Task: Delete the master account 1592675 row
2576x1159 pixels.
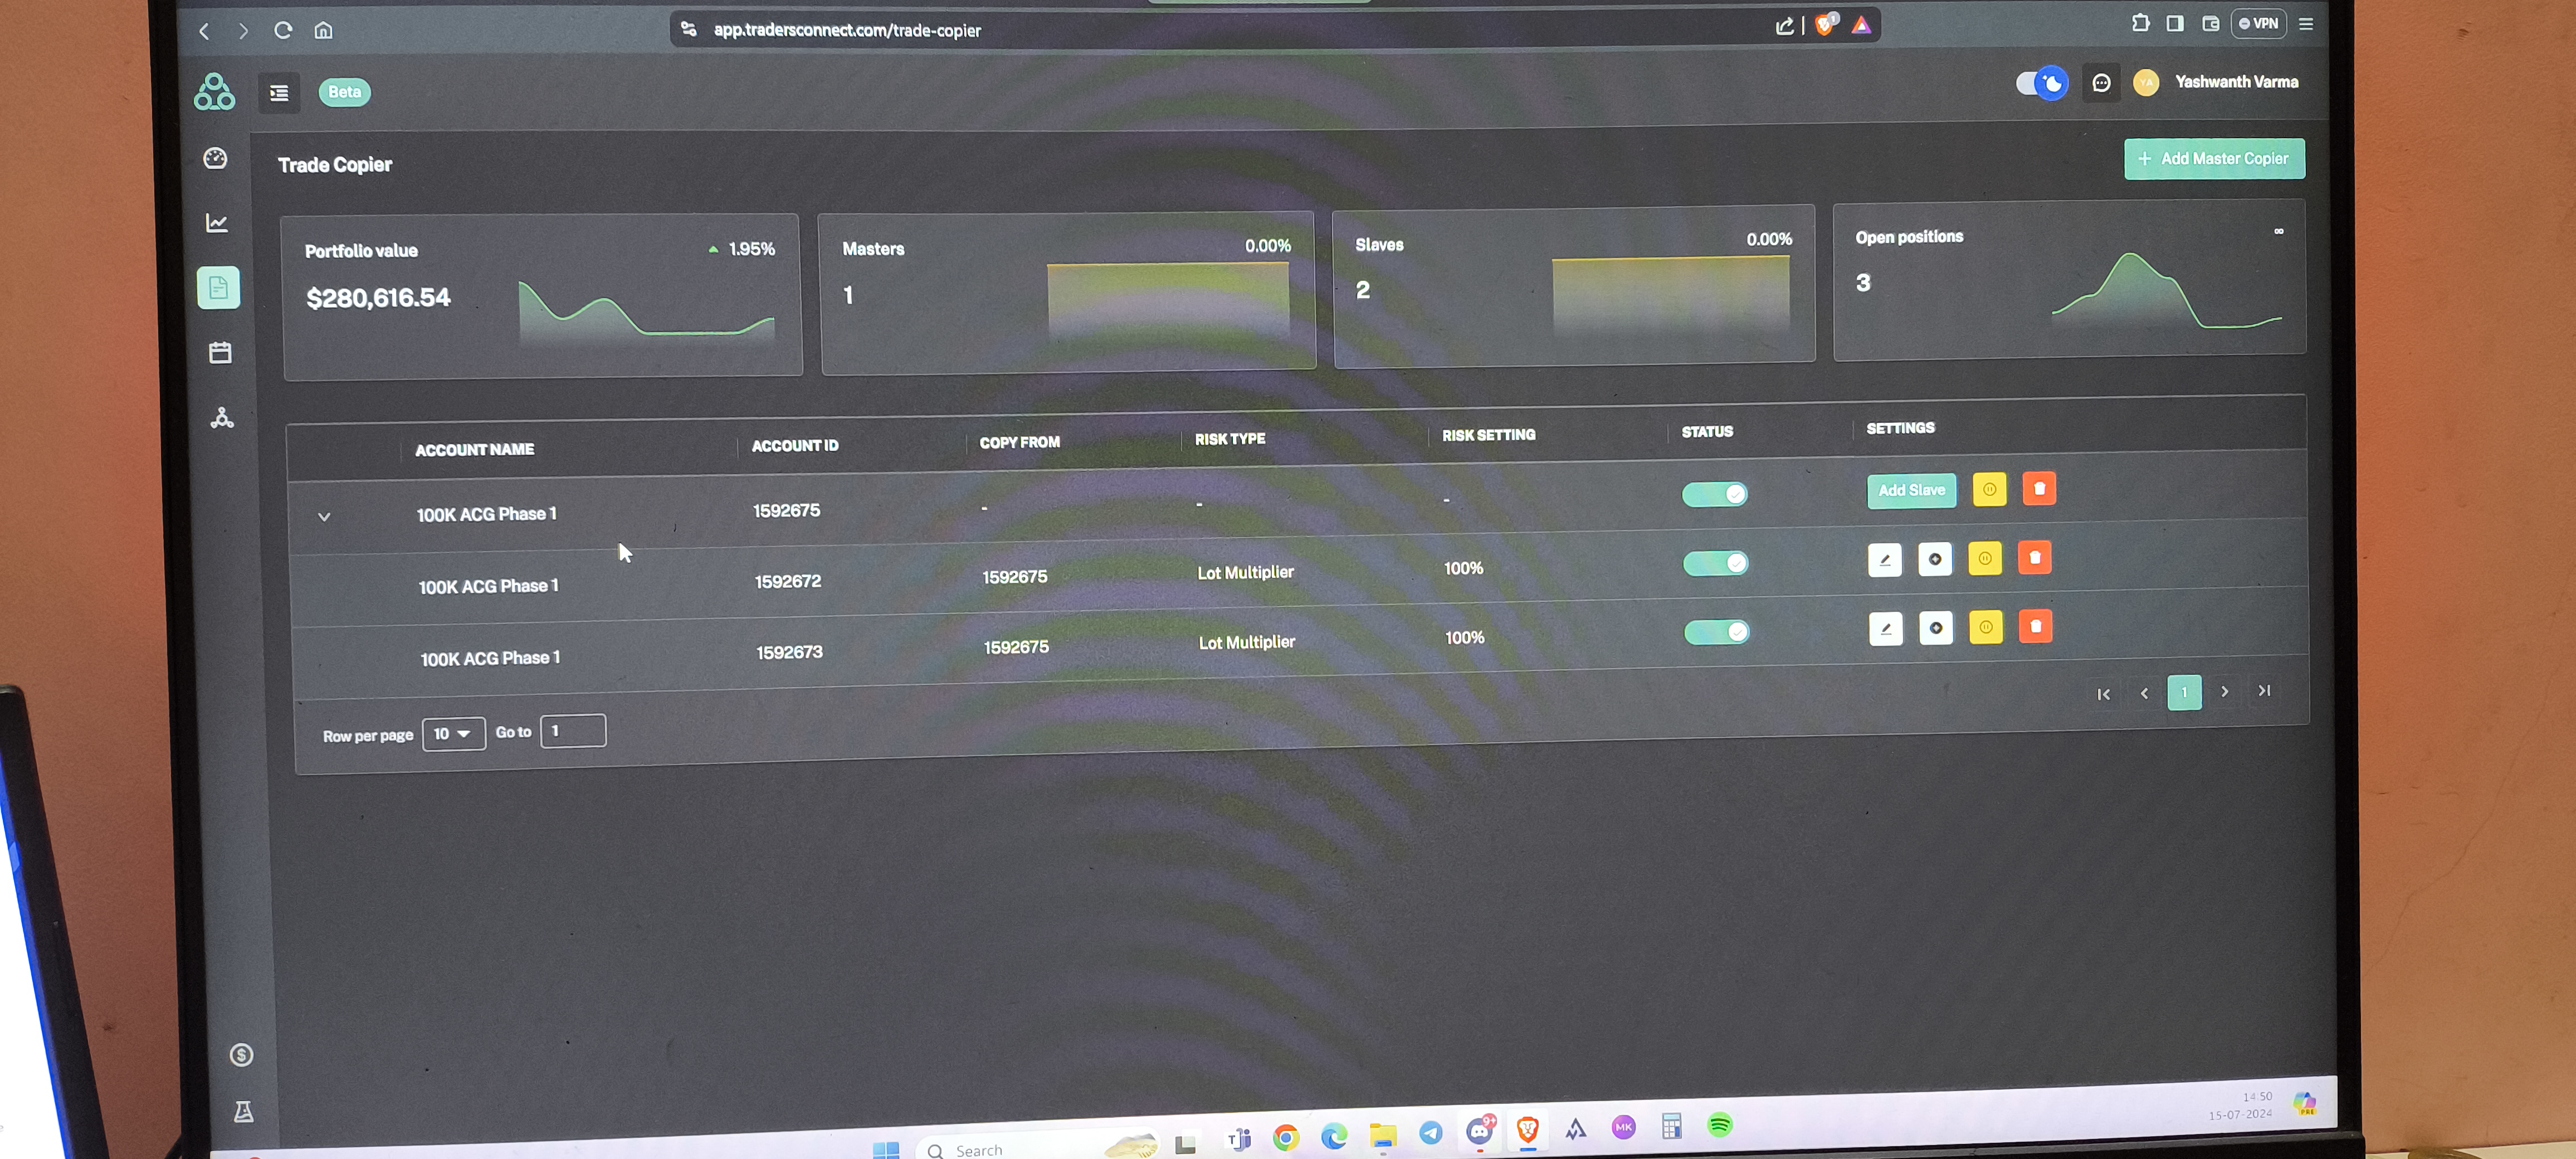Action: click(x=2039, y=489)
